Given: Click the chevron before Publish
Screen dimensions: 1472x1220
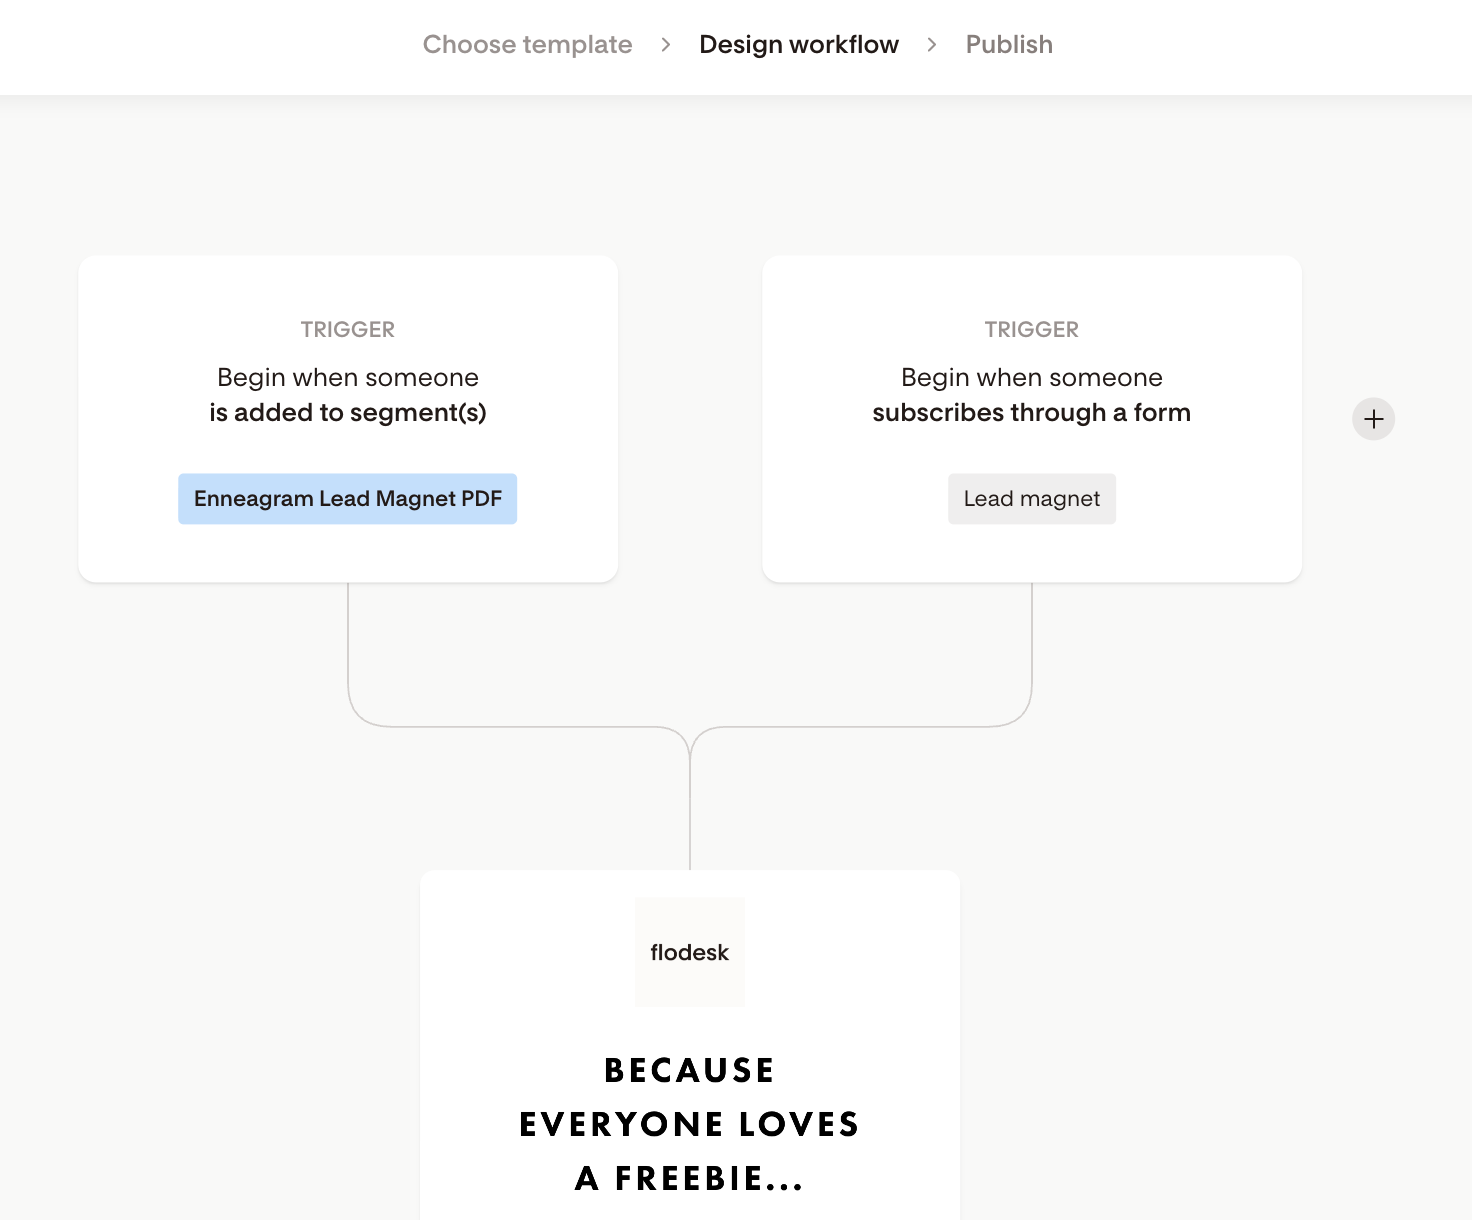Looking at the screenshot, I should 932,45.
